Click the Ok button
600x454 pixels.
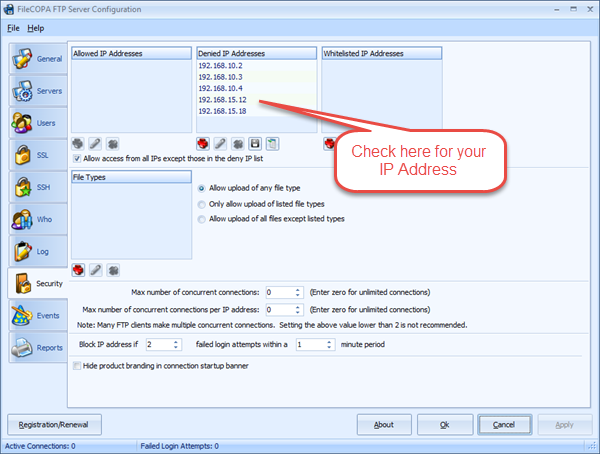(445, 425)
